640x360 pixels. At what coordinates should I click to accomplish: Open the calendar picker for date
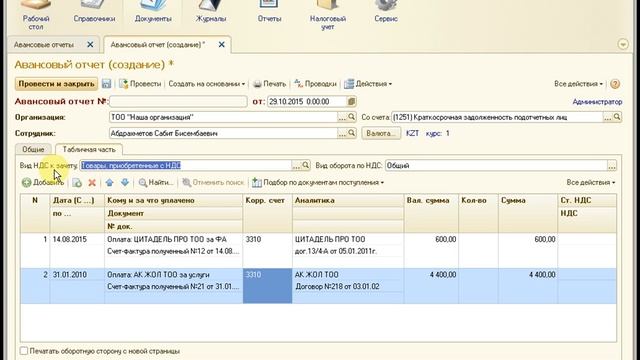(x=351, y=101)
